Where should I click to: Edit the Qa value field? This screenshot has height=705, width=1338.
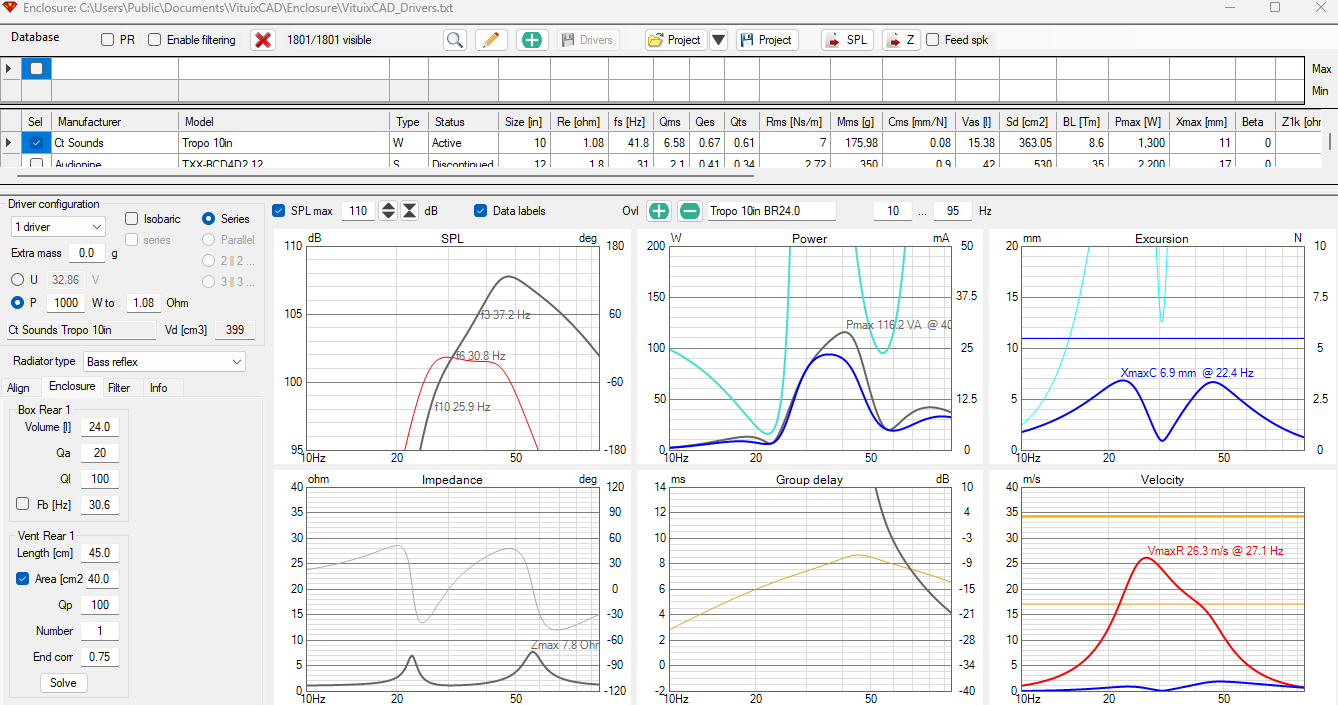tap(100, 453)
